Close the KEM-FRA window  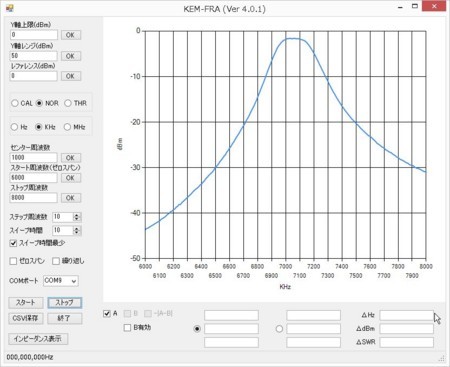[x=434, y=6]
